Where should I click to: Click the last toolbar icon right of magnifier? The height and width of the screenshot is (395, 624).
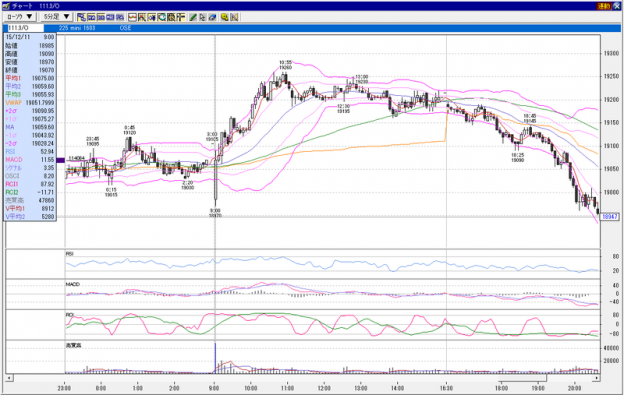(x=234, y=17)
